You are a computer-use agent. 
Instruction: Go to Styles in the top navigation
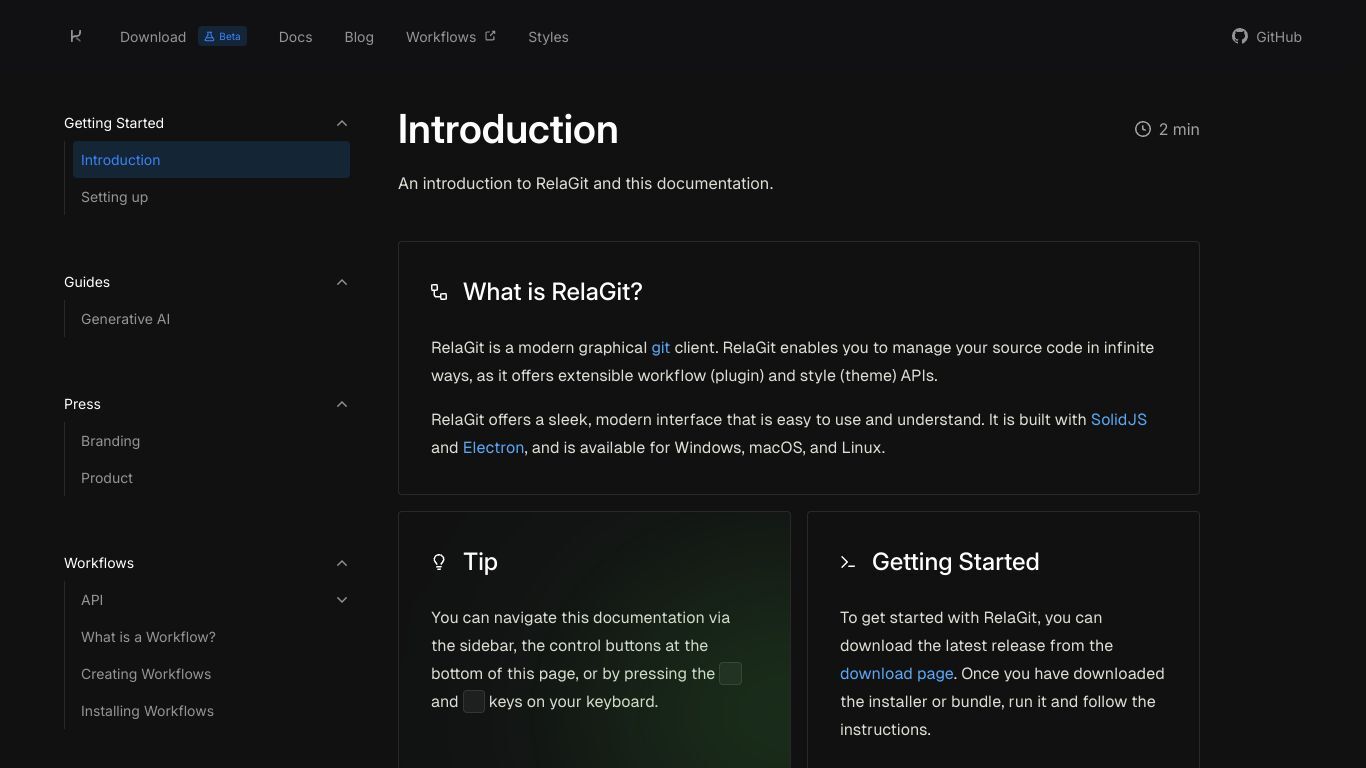(548, 37)
